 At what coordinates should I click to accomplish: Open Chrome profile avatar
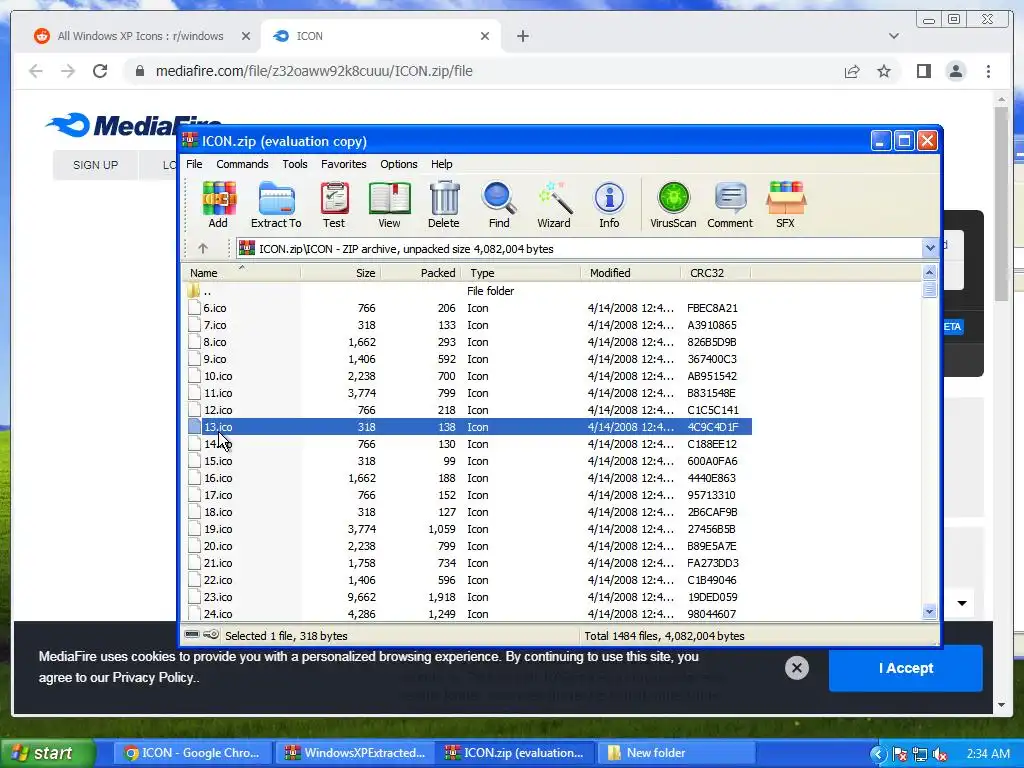click(x=956, y=71)
